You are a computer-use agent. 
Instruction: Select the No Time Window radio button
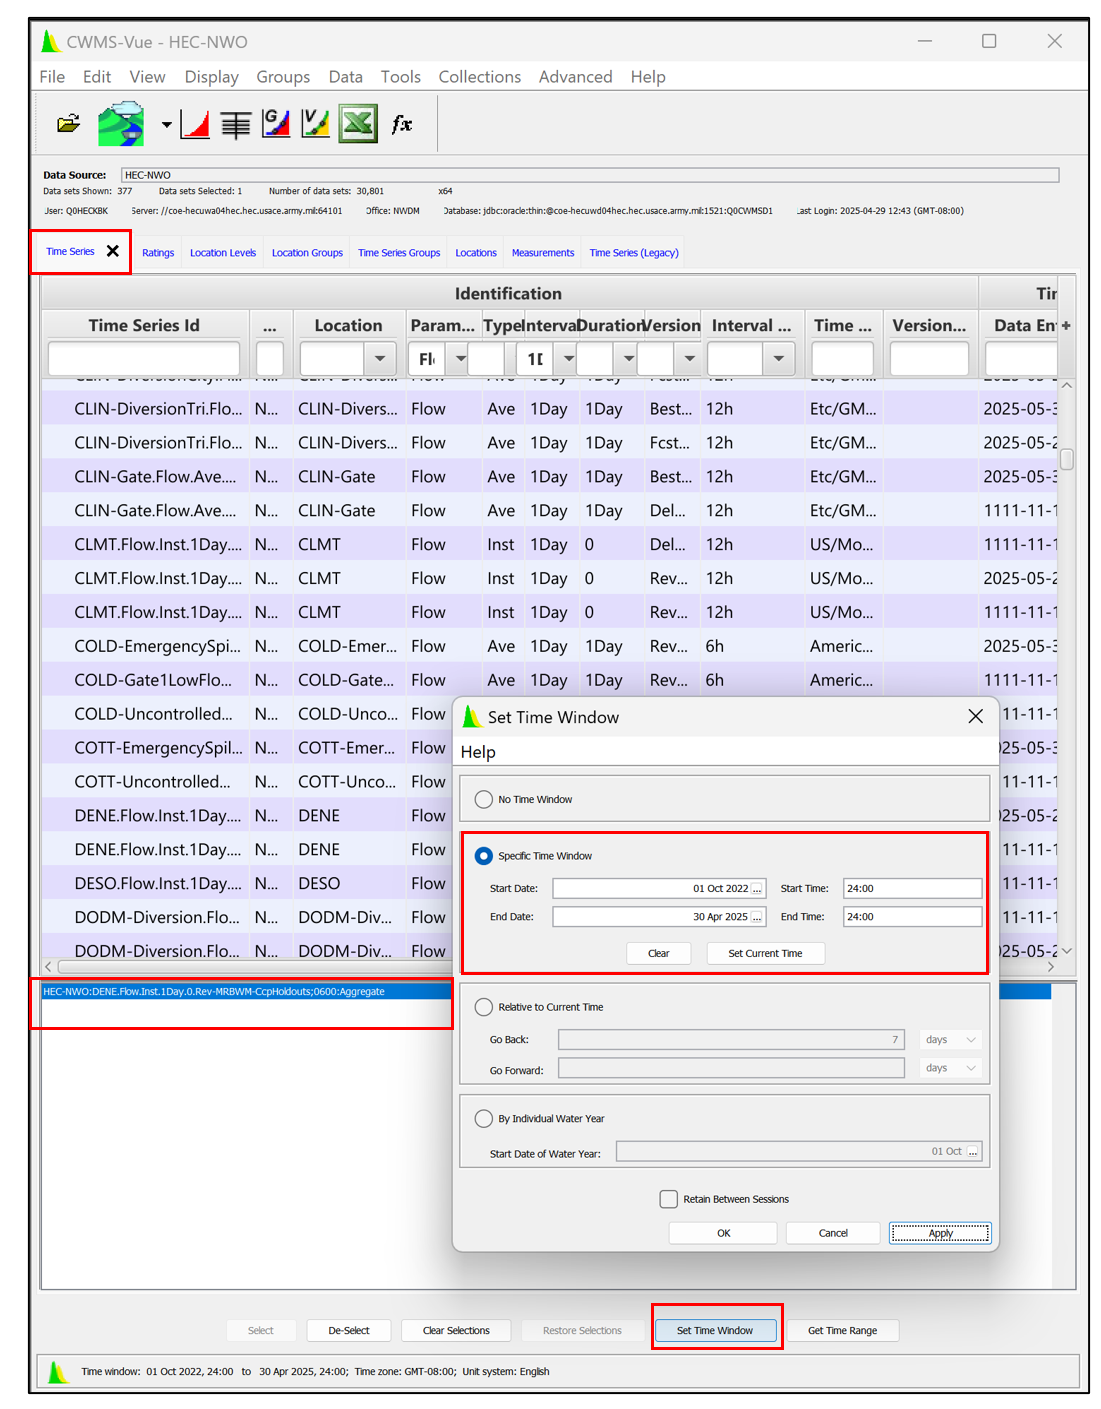[484, 799]
